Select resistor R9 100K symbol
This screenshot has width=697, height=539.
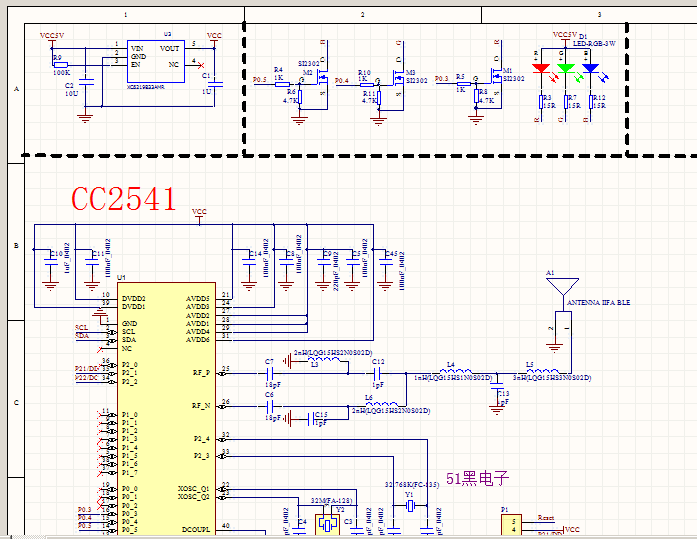click(60, 65)
